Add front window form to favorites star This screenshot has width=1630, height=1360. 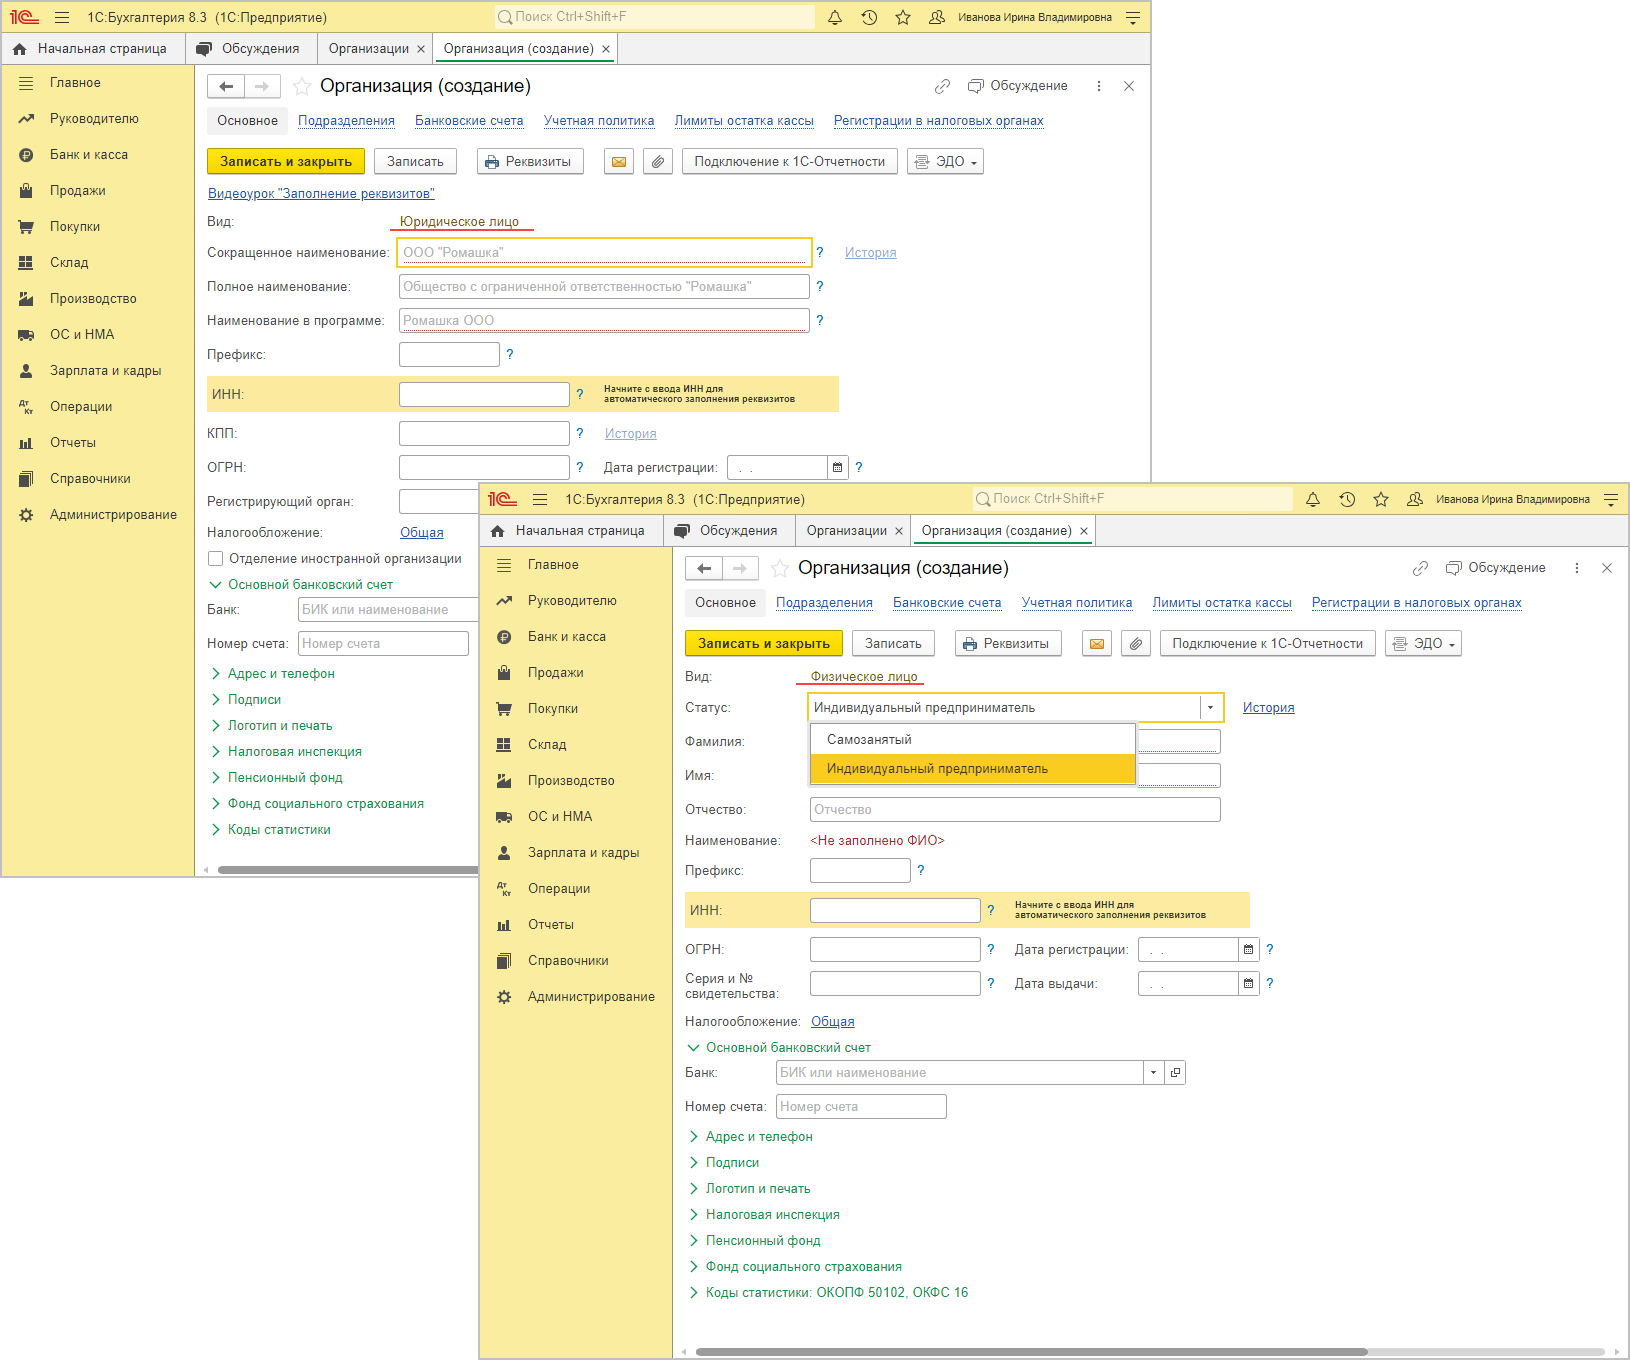coord(780,568)
